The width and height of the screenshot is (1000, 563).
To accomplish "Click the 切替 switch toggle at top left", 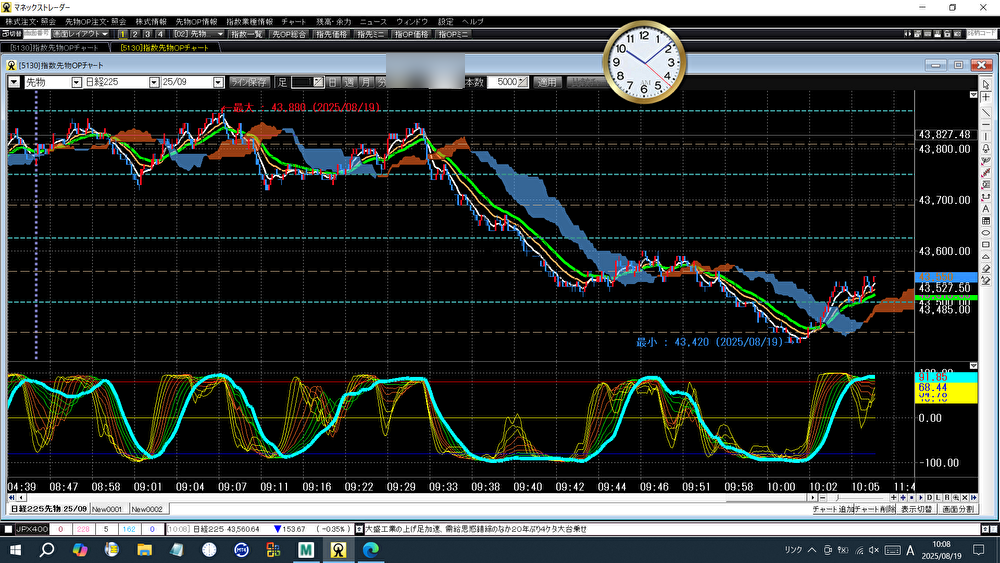I will click(x=11, y=34).
